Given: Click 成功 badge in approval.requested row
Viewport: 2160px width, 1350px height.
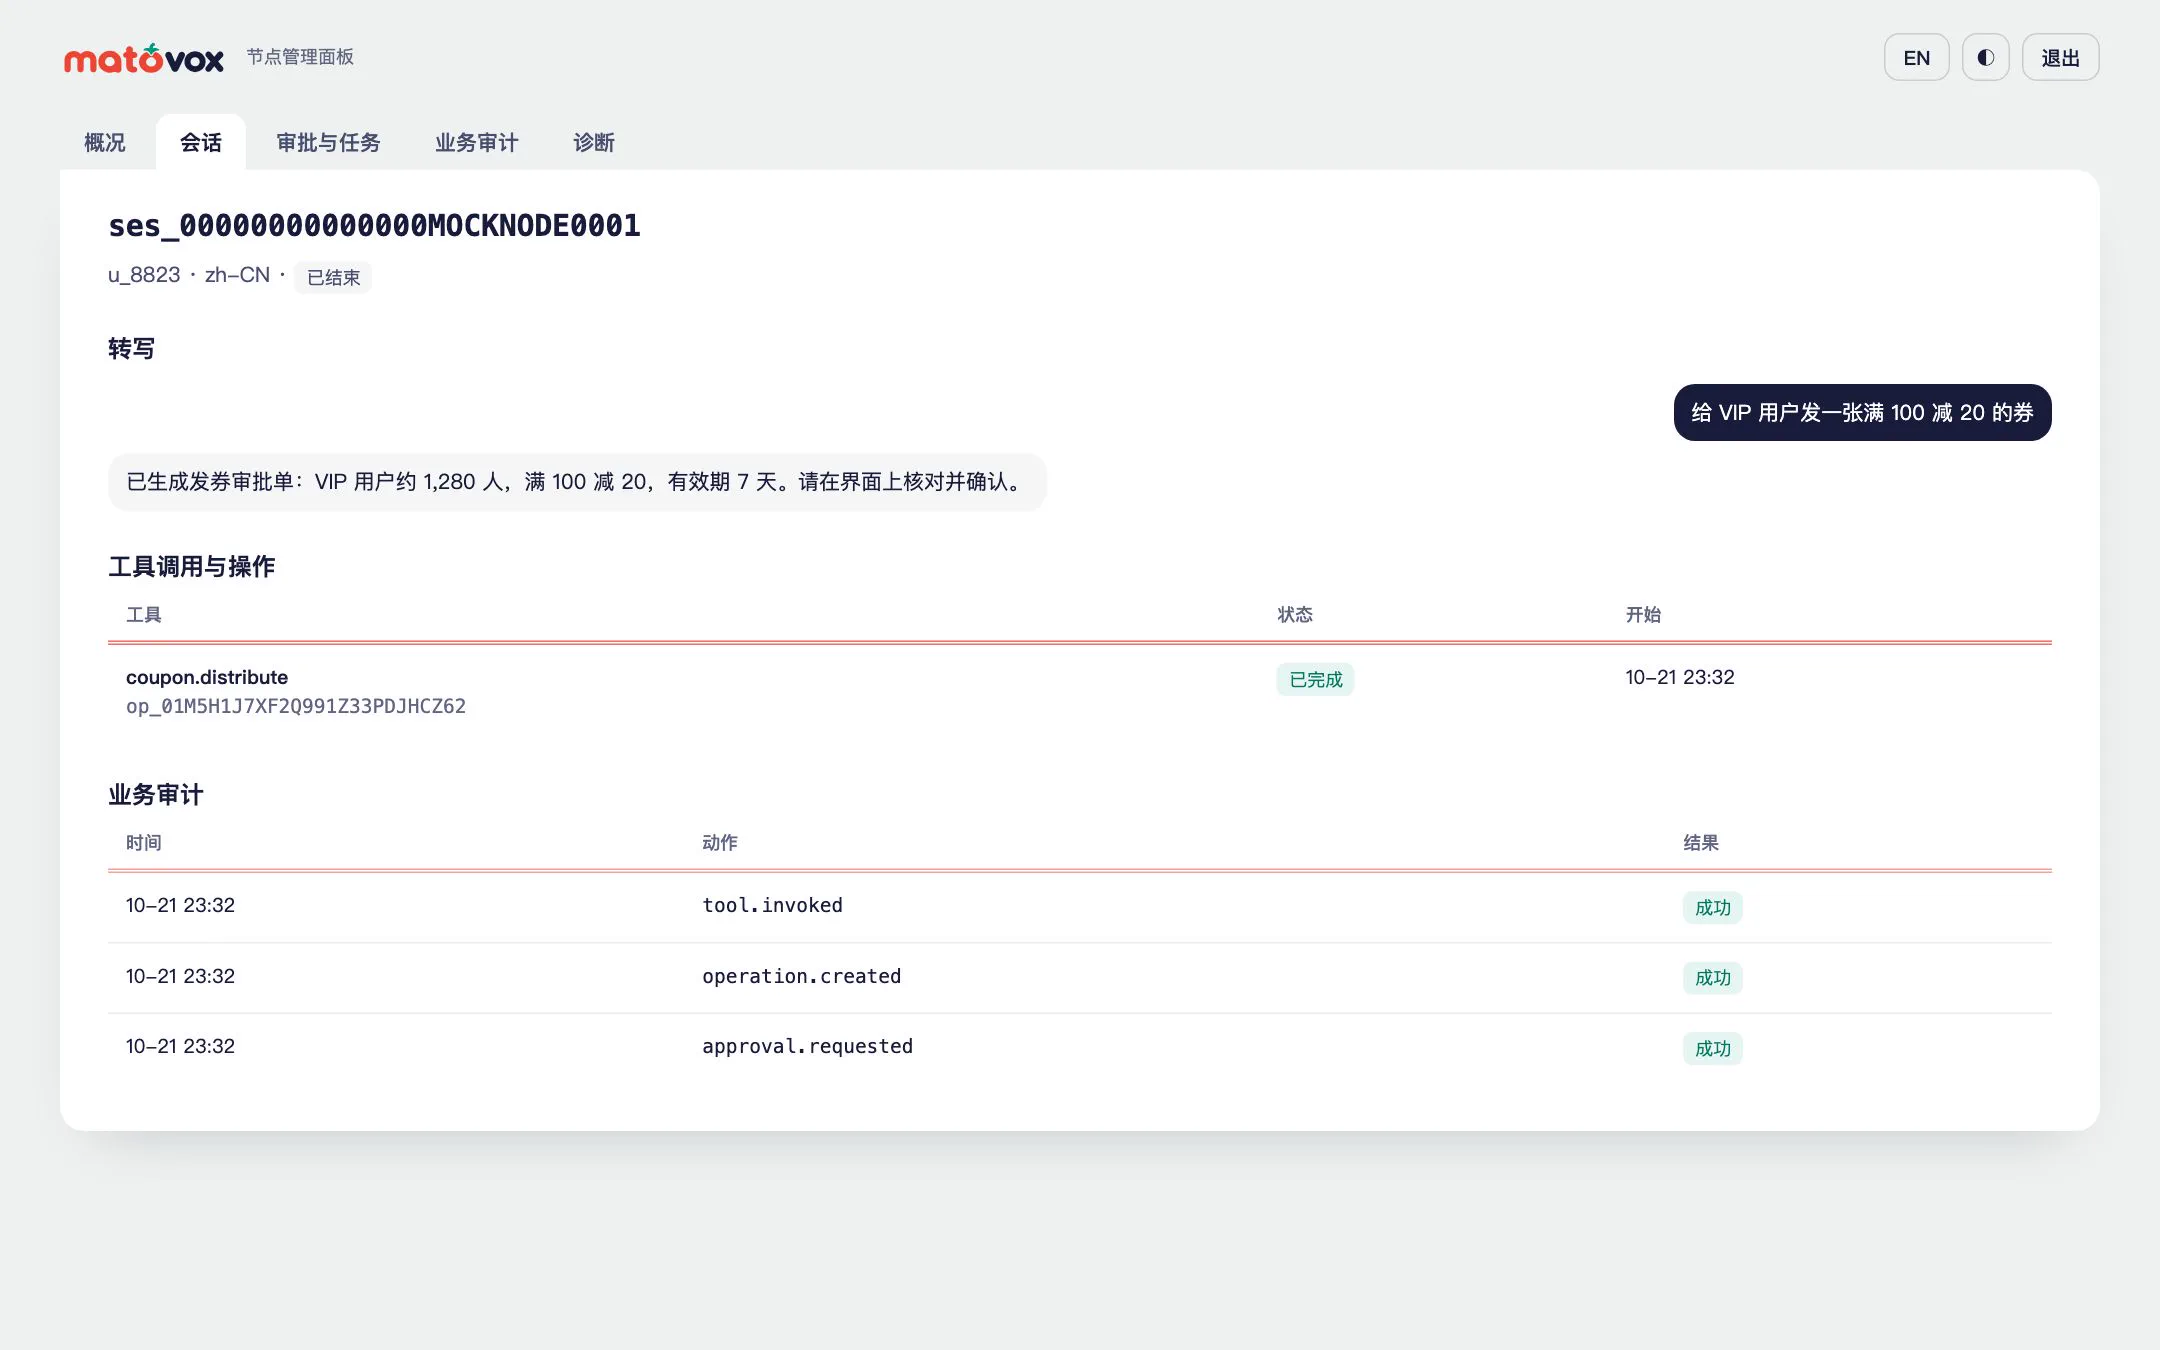Looking at the screenshot, I should (1712, 1048).
